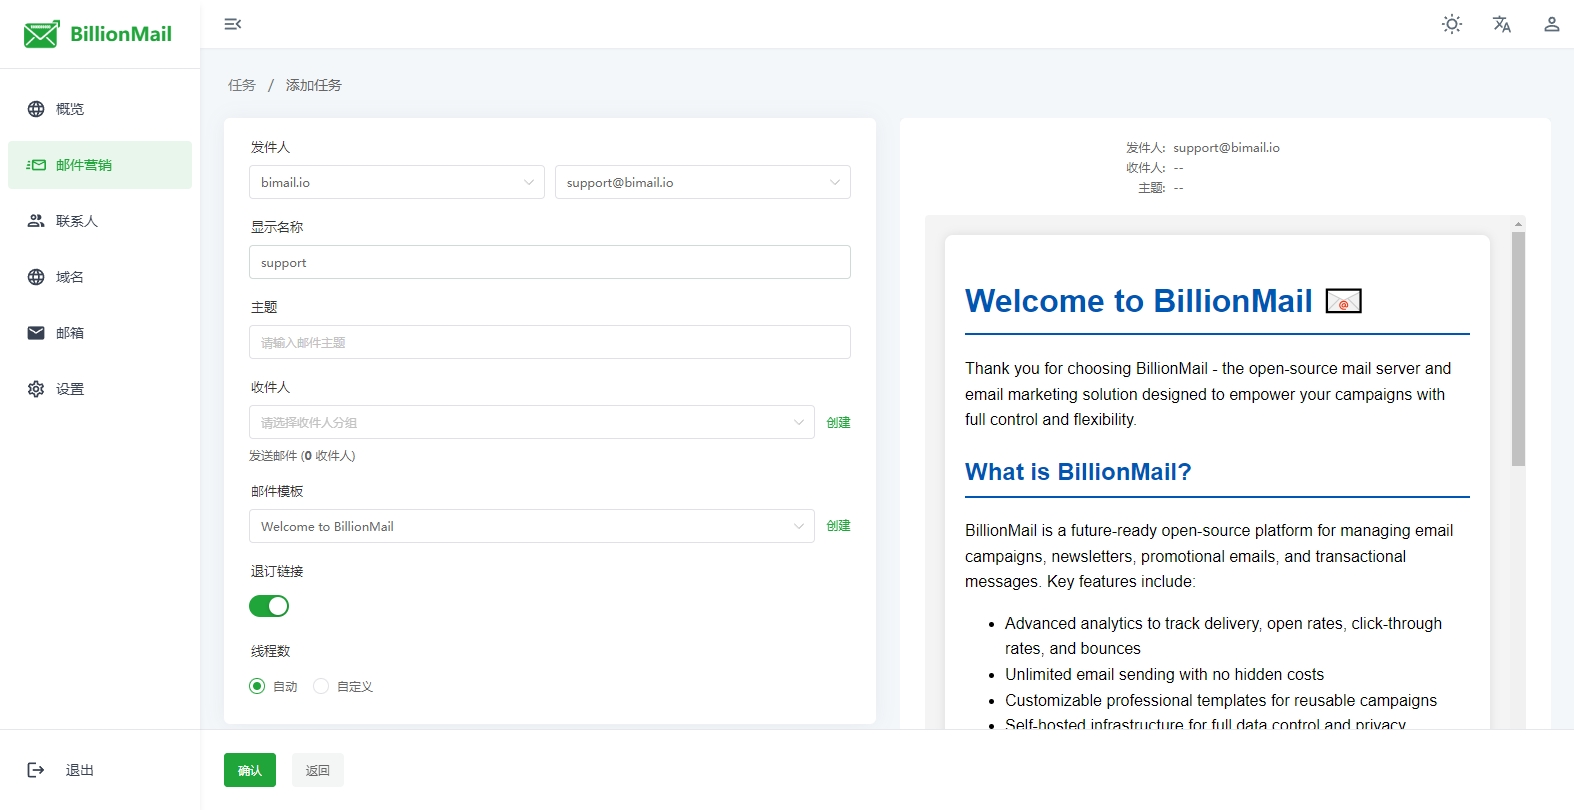Open the 设置 menu item
Image resolution: width=1574 pixels, height=810 pixels.
[100, 389]
